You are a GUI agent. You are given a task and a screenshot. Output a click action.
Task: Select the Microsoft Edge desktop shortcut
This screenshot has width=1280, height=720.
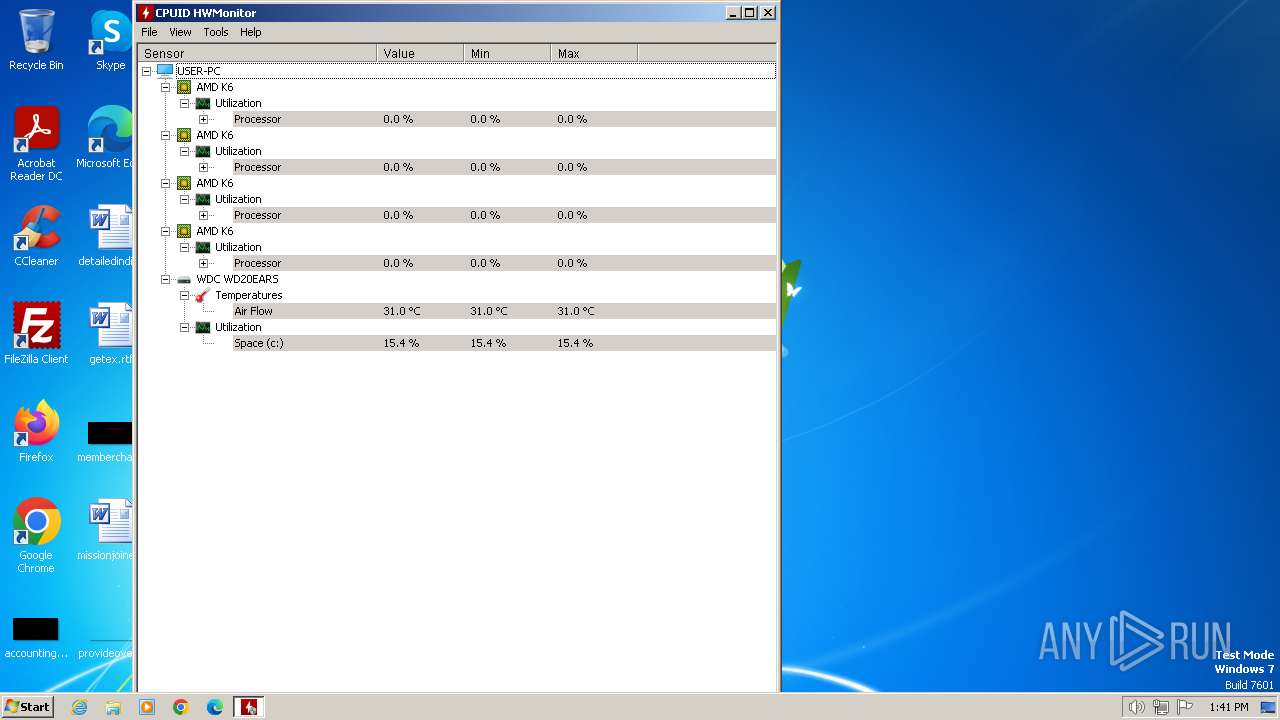click(x=106, y=138)
